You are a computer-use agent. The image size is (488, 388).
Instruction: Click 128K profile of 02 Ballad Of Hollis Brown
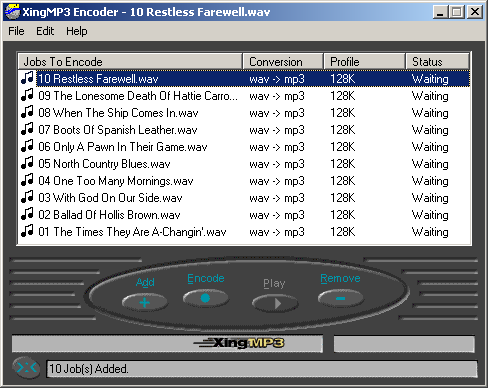point(343,215)
